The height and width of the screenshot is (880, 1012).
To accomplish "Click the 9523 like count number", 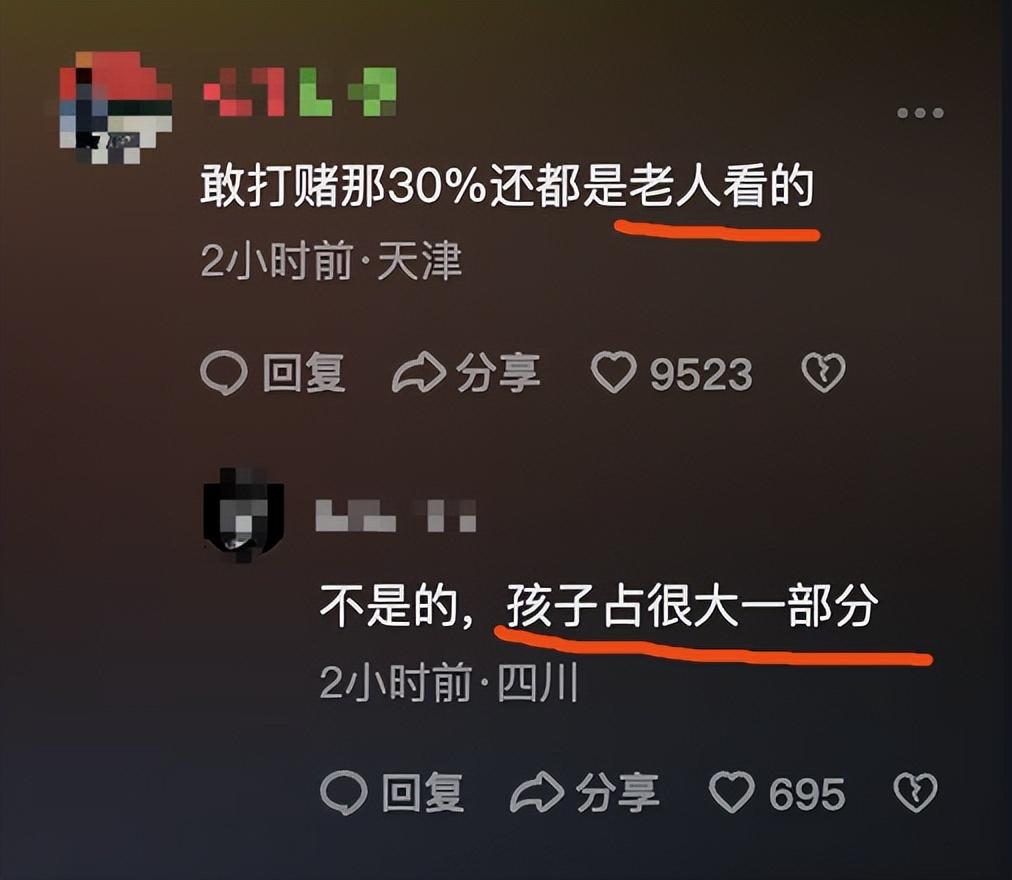I will tap(701, 374).
